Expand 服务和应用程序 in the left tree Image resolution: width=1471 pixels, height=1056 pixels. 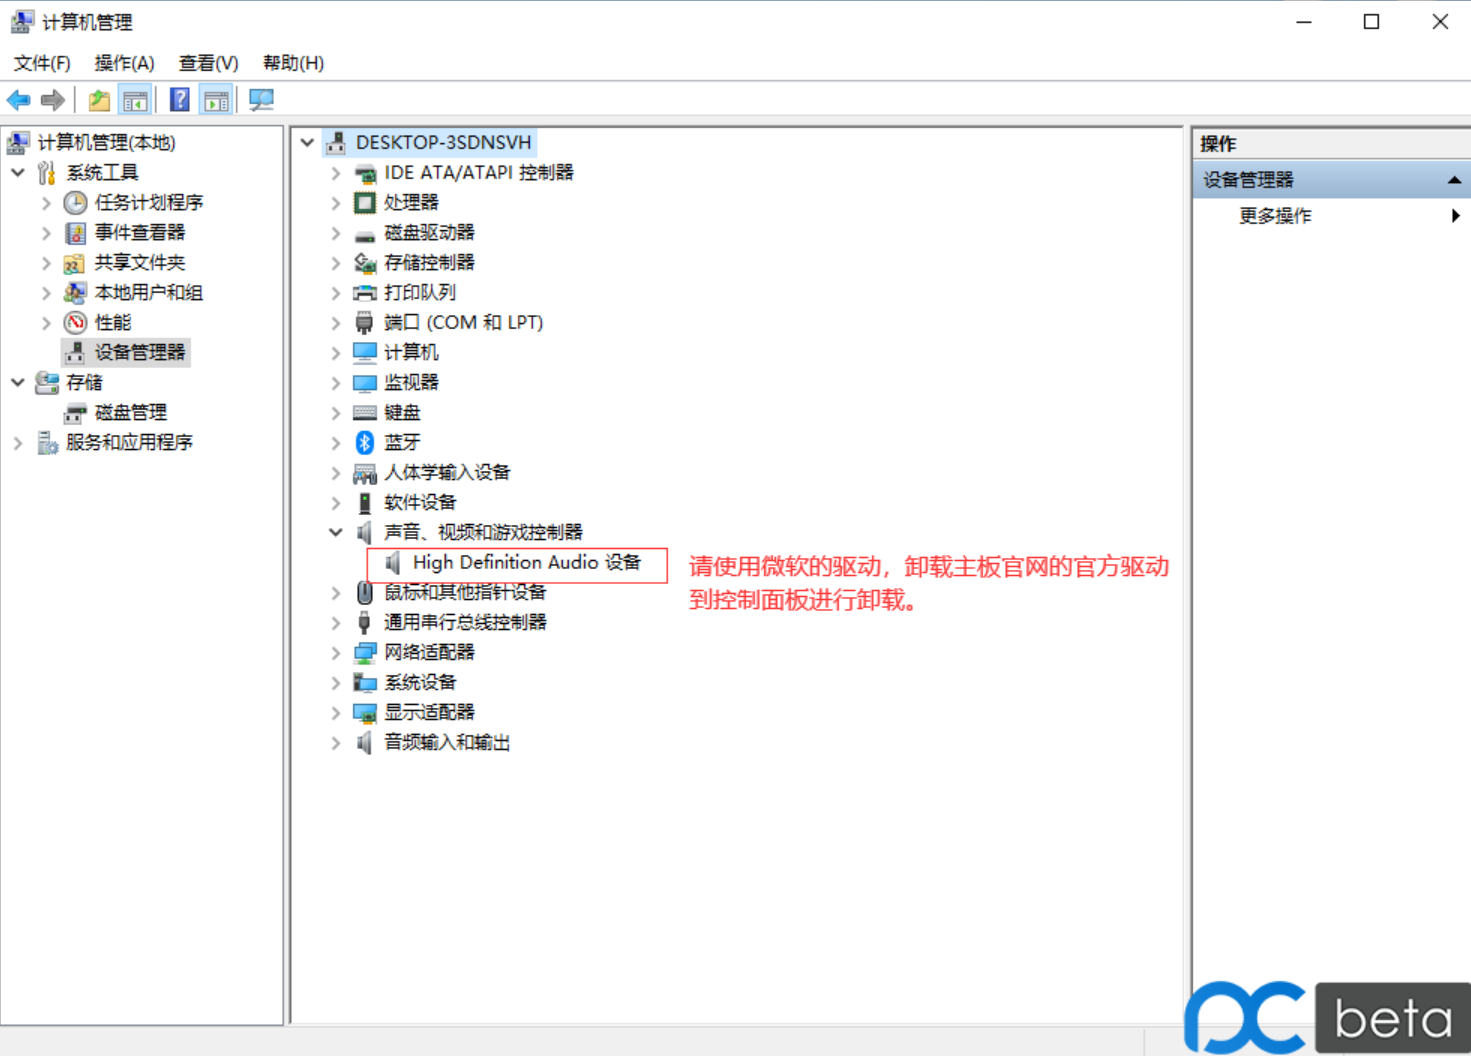coord(18,442)
